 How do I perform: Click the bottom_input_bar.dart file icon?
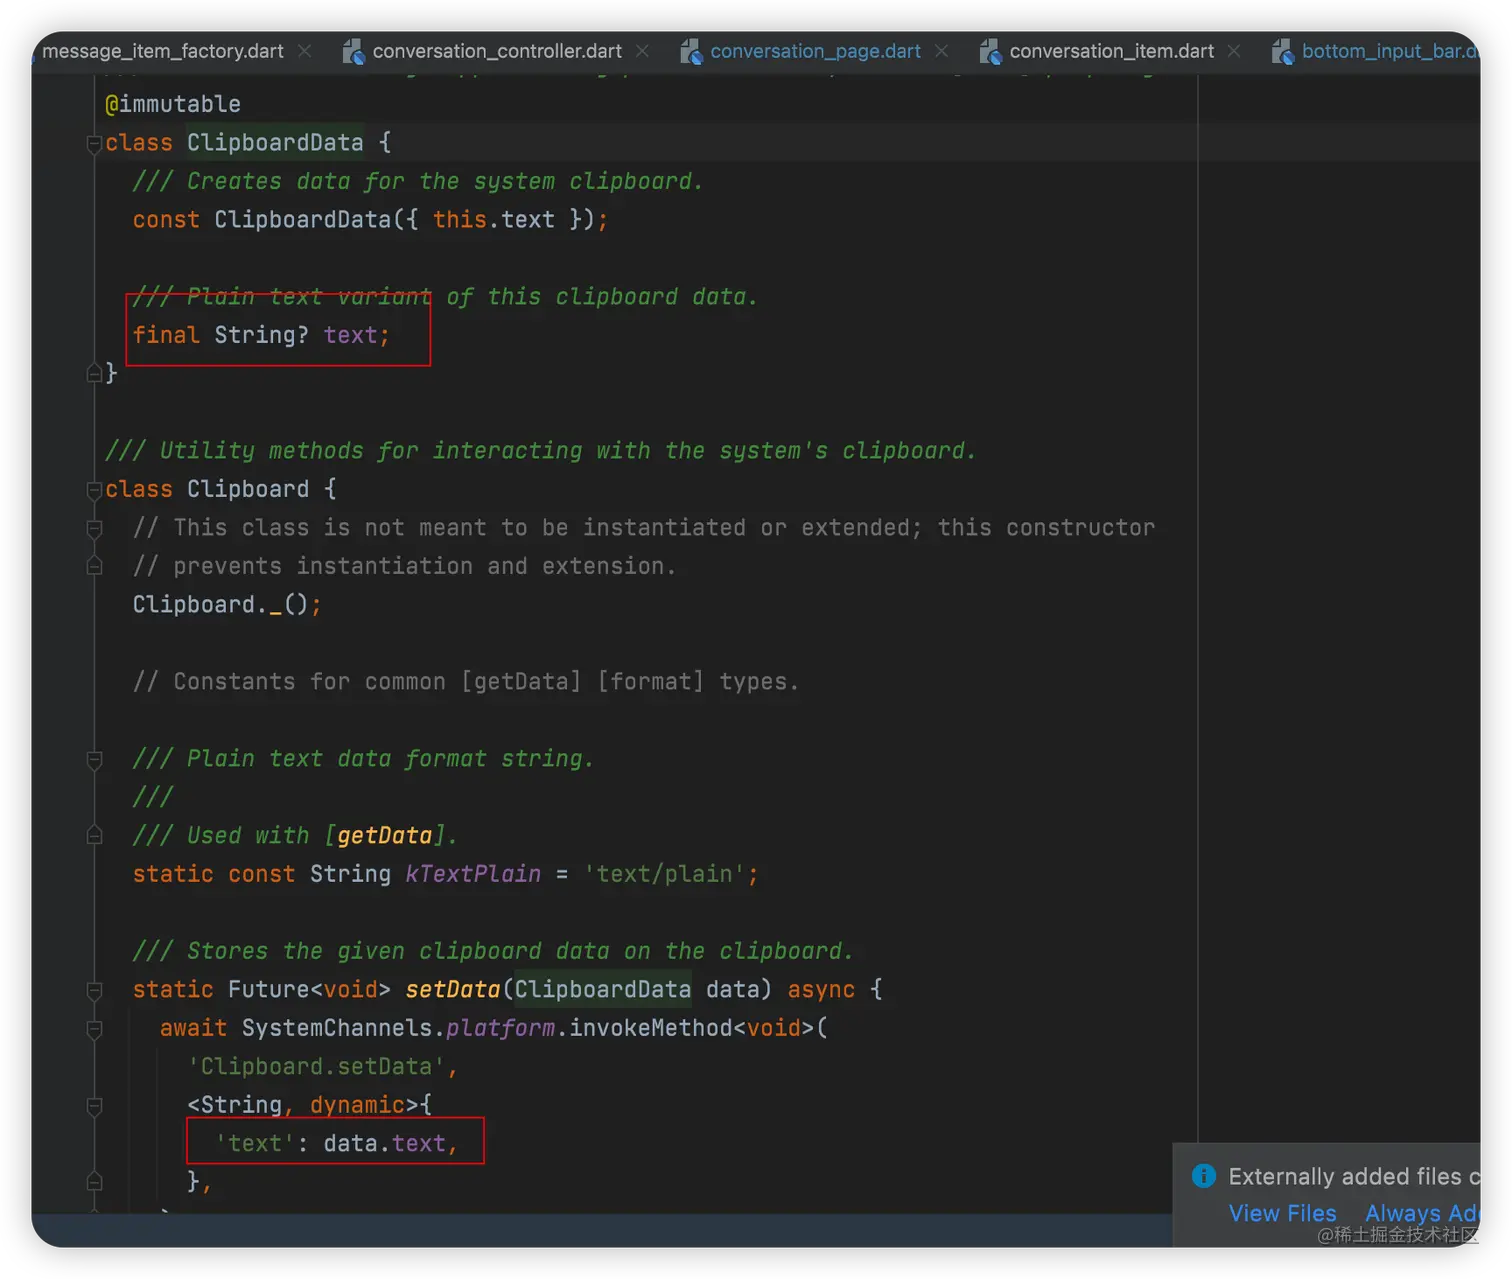pos(1282,52)
